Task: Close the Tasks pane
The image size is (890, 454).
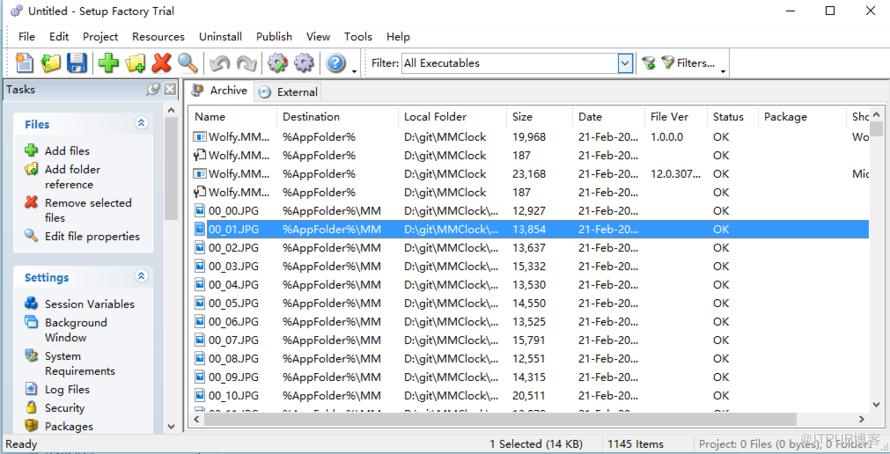Action: [x=170, y=89]
